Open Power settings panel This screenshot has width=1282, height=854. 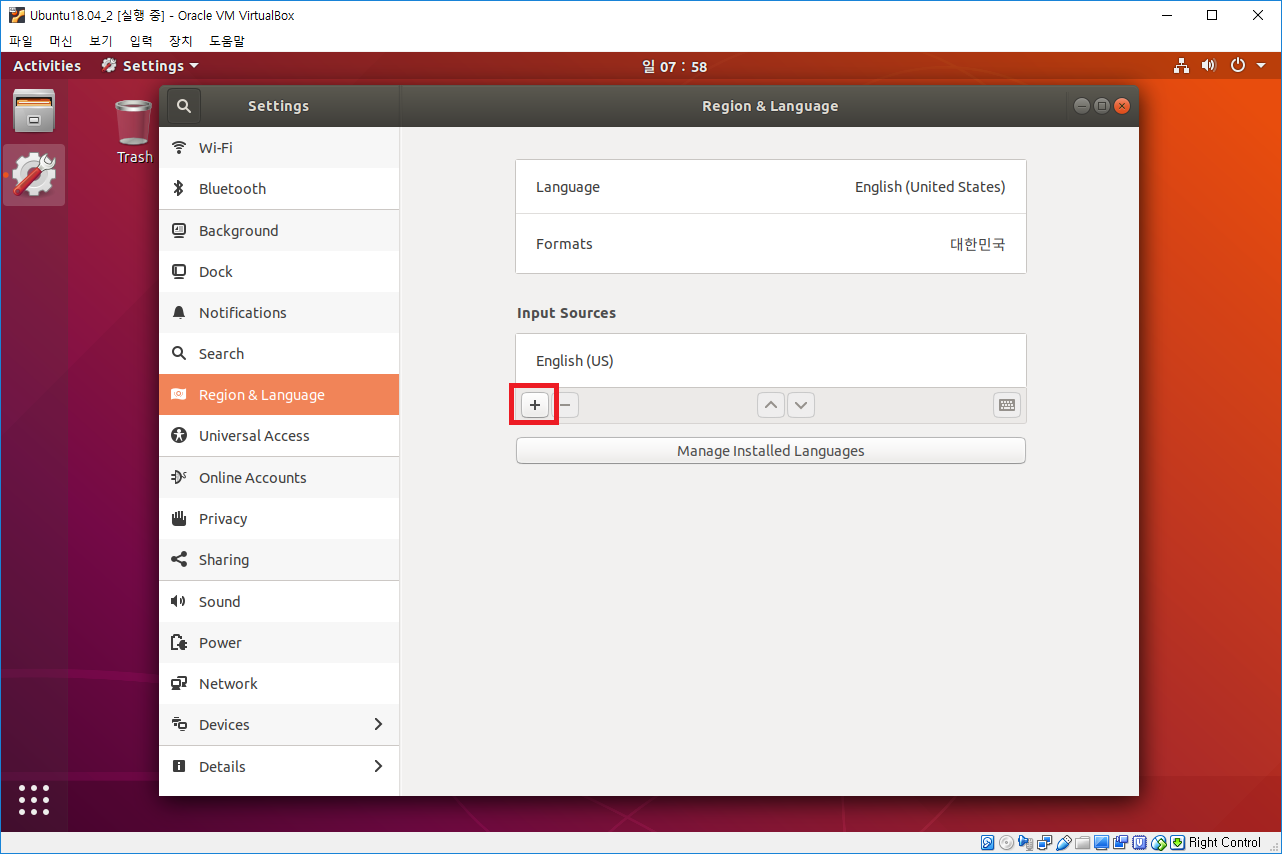[279, 643]
